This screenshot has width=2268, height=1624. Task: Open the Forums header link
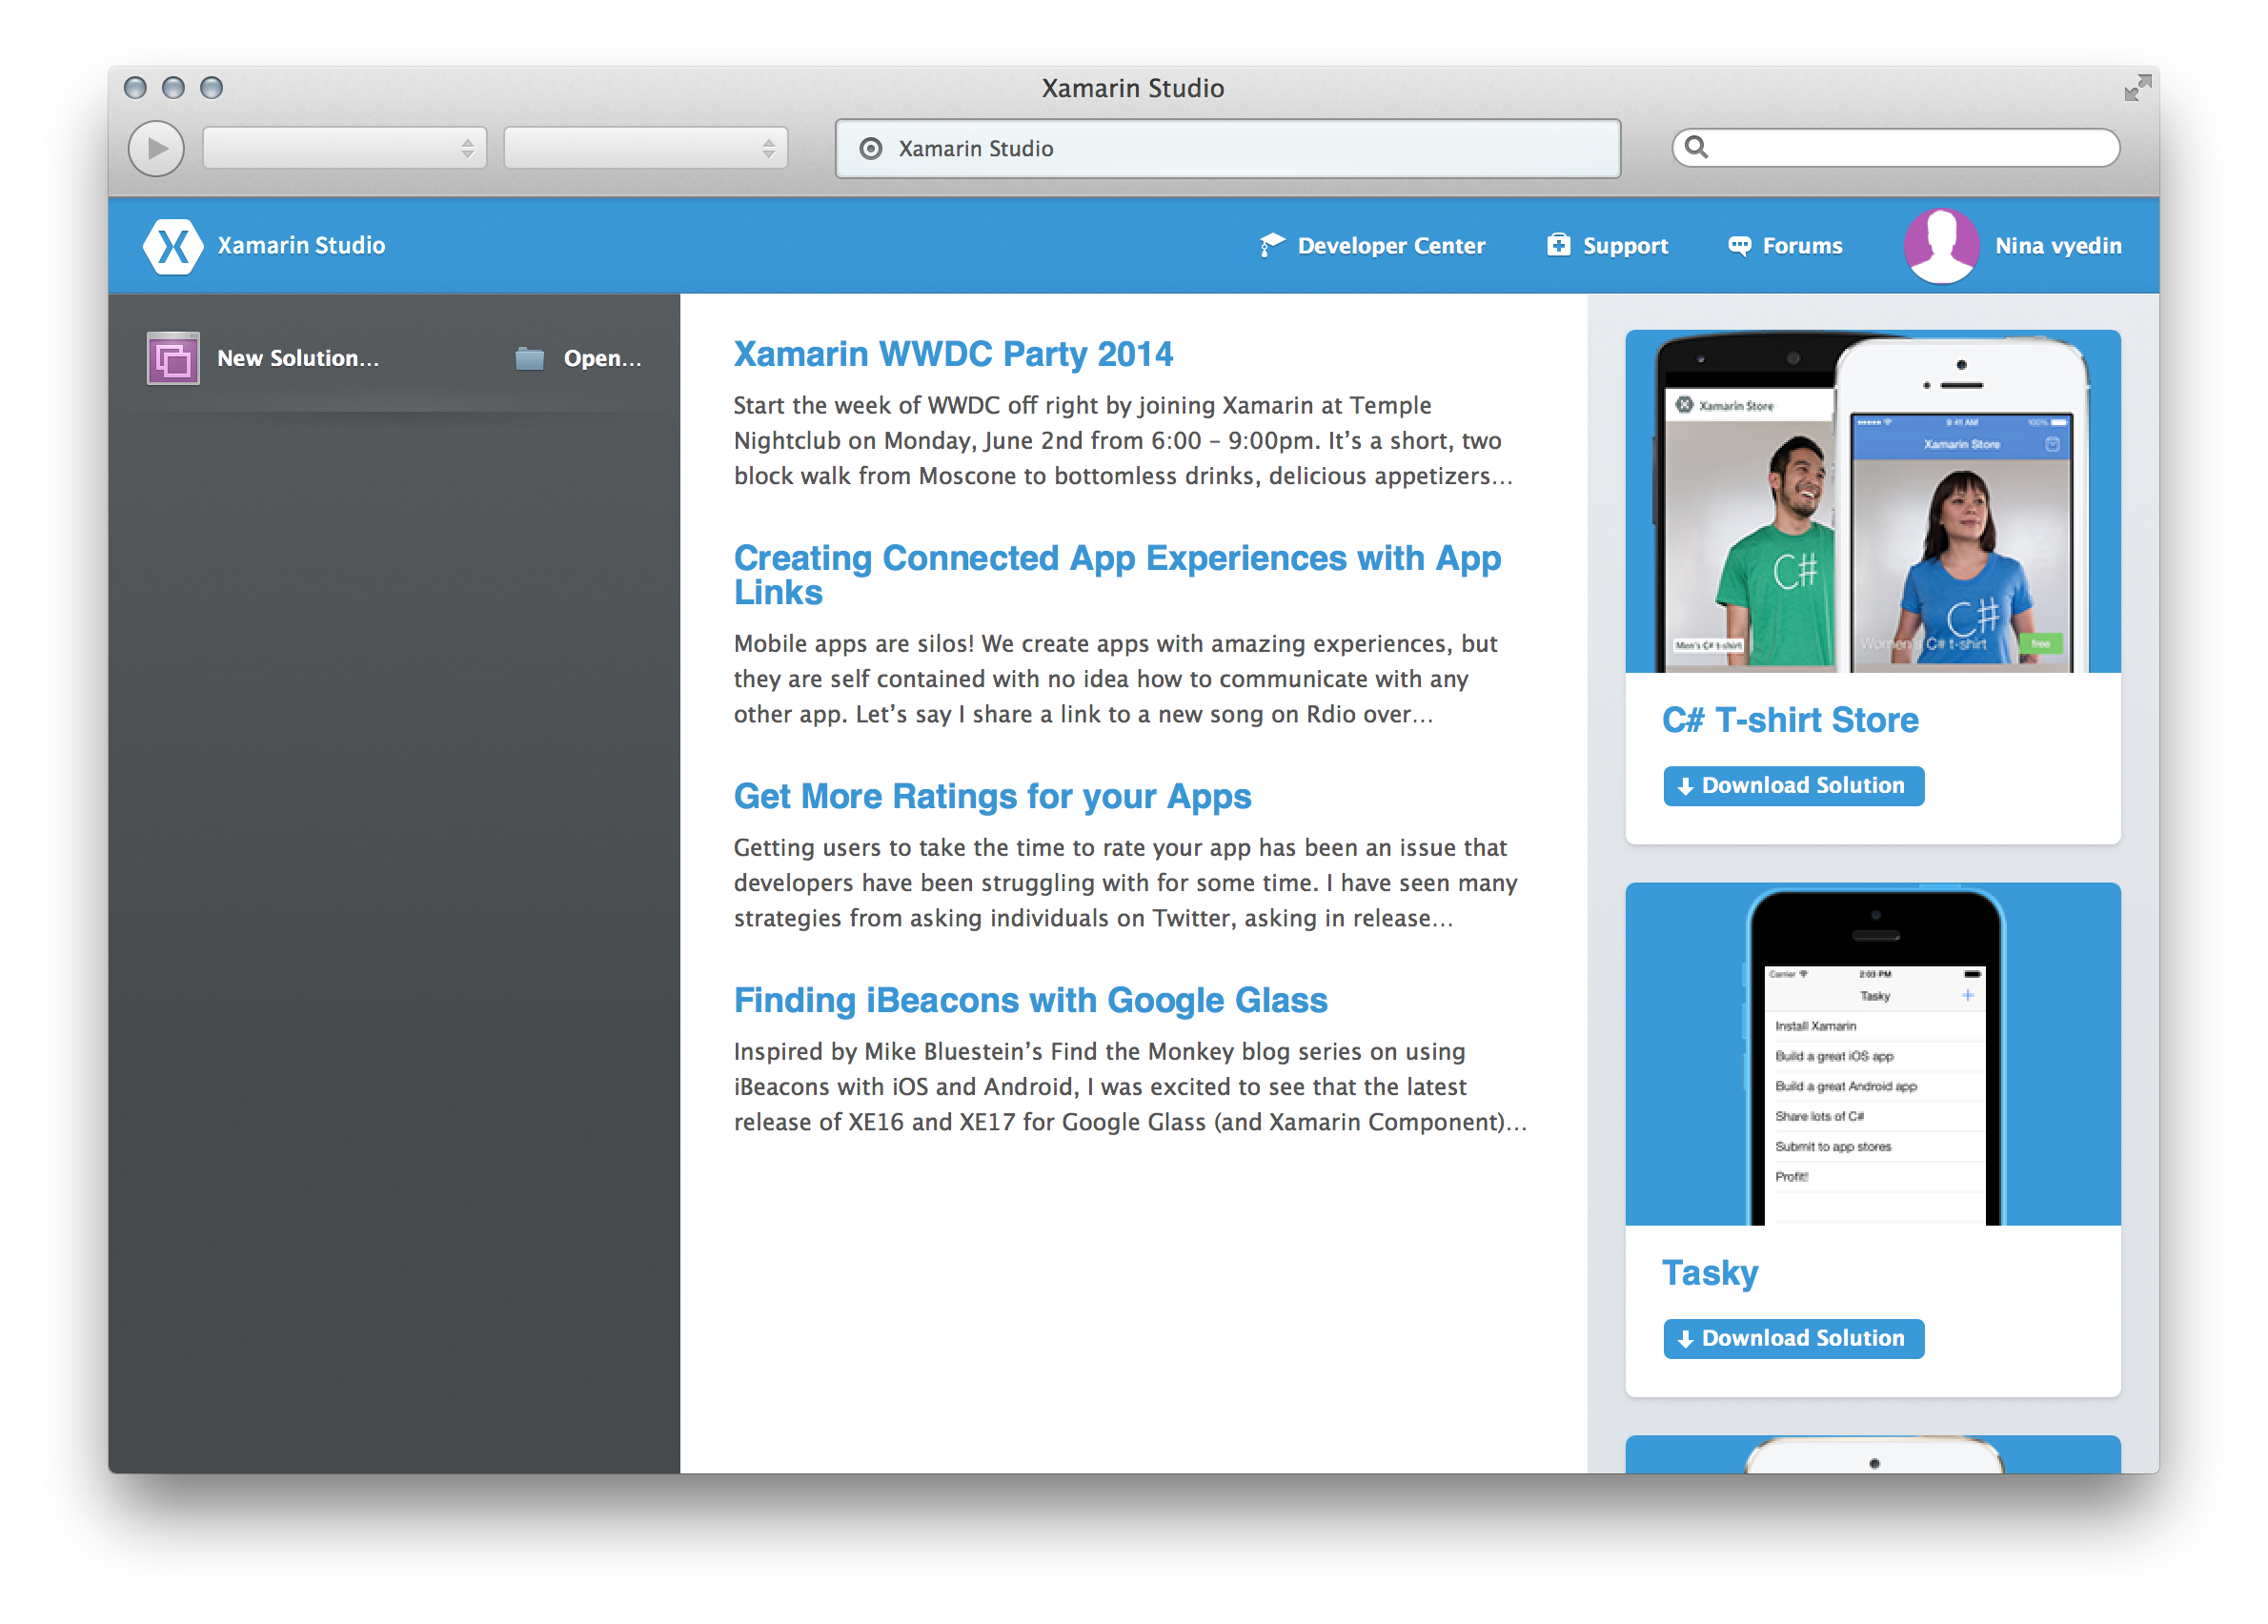coord(1801,246)
